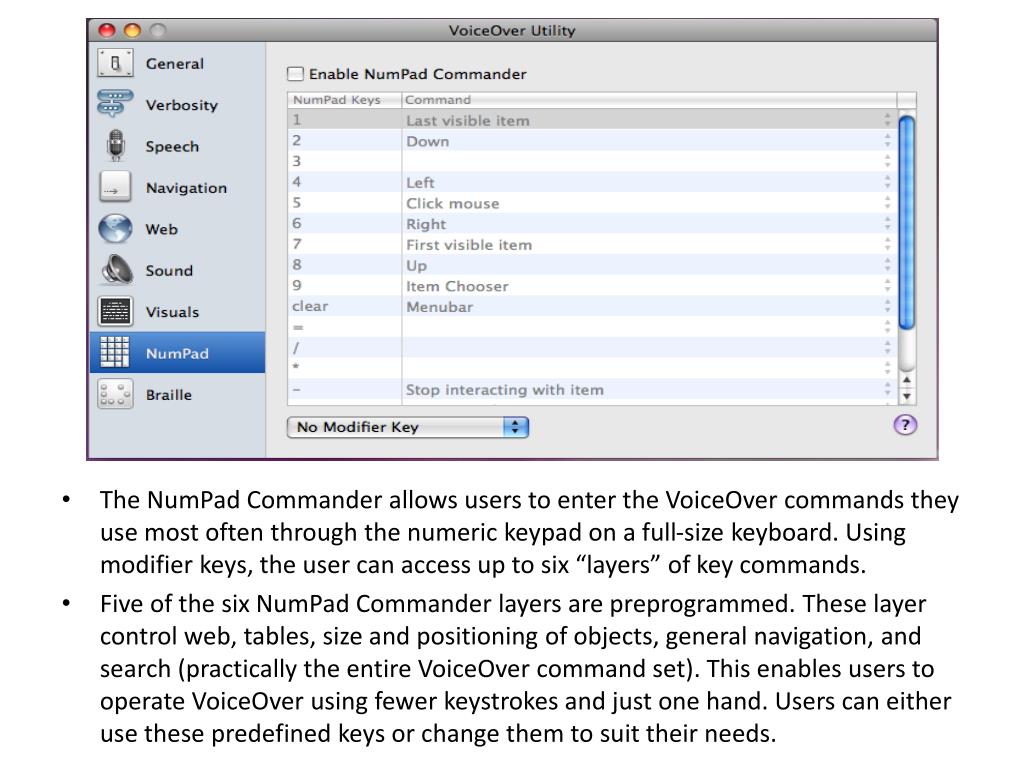Screen dimensions: 1024x768
Task: Select the First visible item command
Action: click(469, 245)
